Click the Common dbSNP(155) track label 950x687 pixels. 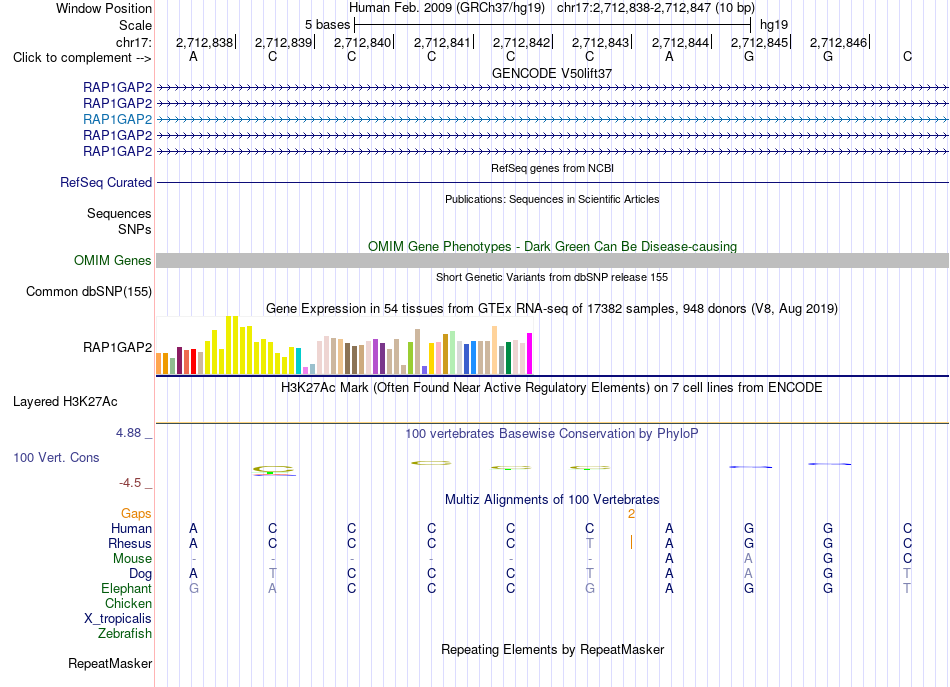[89, 291]
